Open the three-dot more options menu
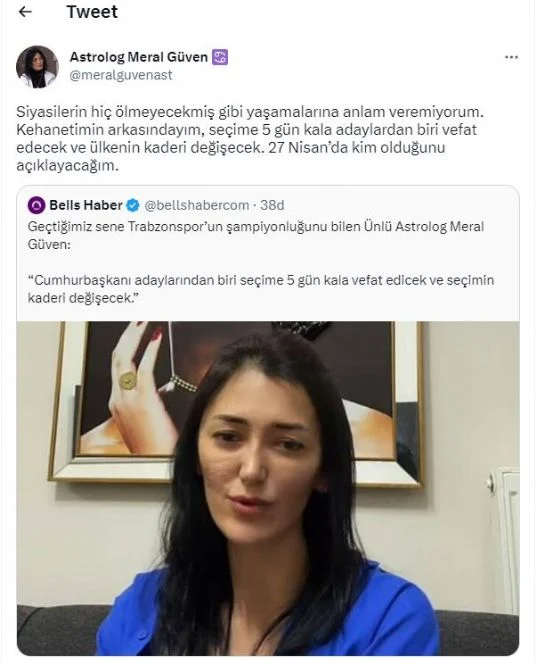 (511, 57)
